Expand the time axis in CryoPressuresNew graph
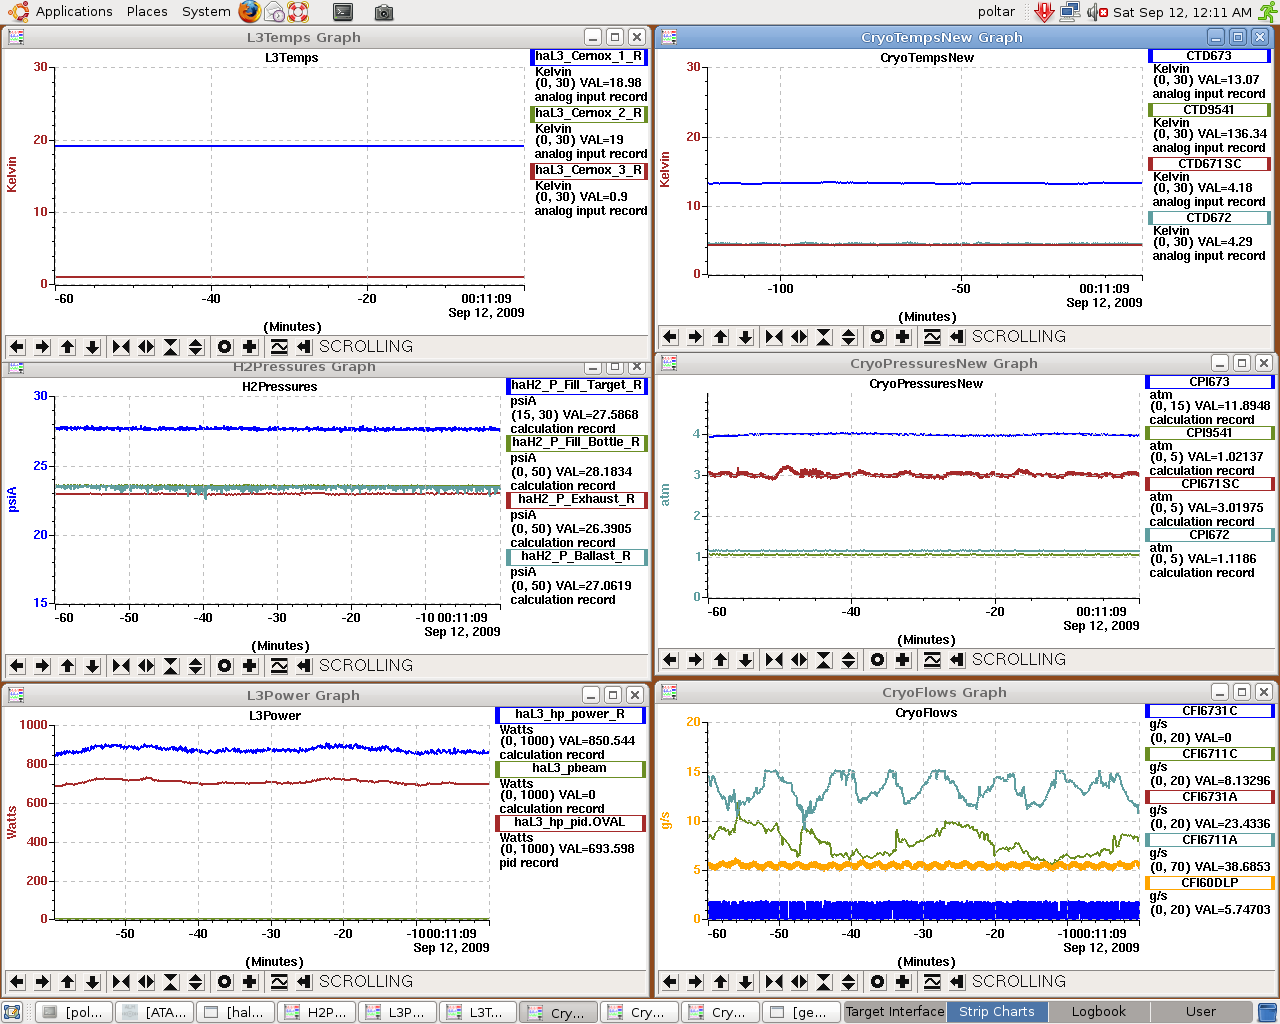1280x1024 pixels. [x=799, y=660]
